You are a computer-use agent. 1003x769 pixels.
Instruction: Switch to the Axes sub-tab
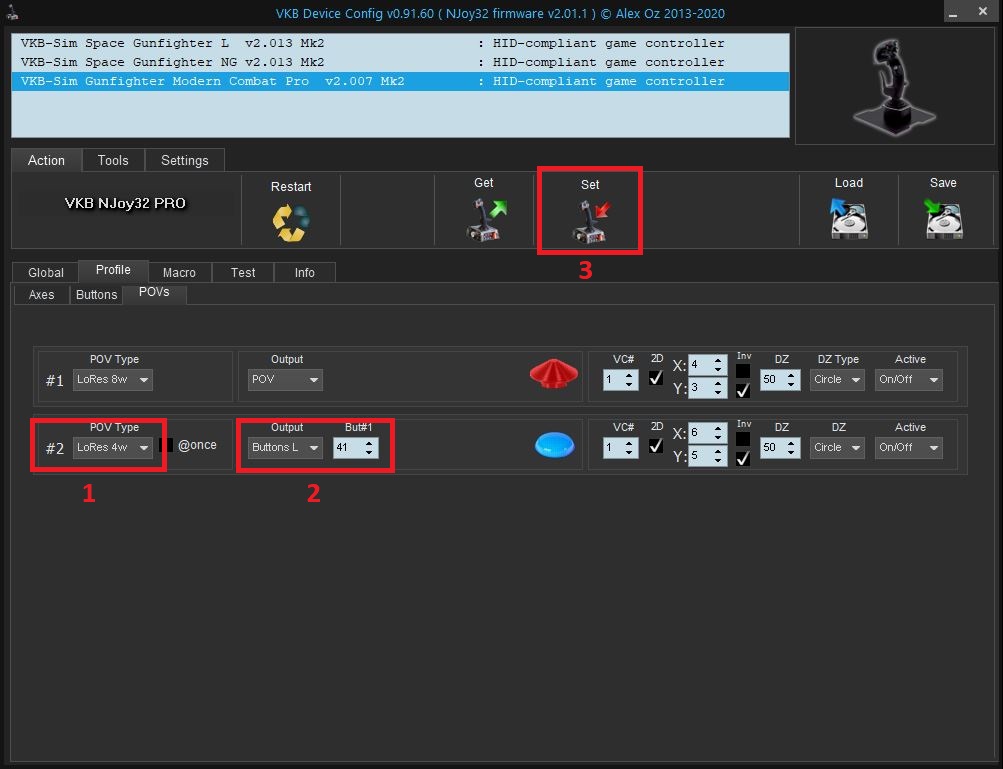(42, 294)
